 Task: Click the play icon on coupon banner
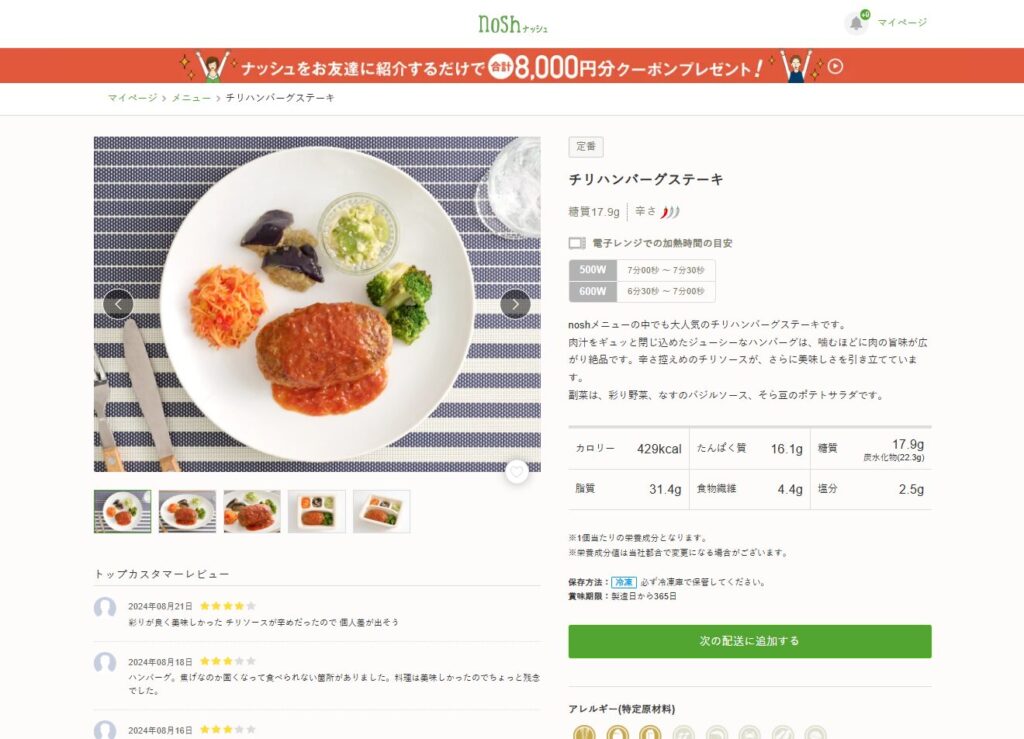click(x=836, y=67)
